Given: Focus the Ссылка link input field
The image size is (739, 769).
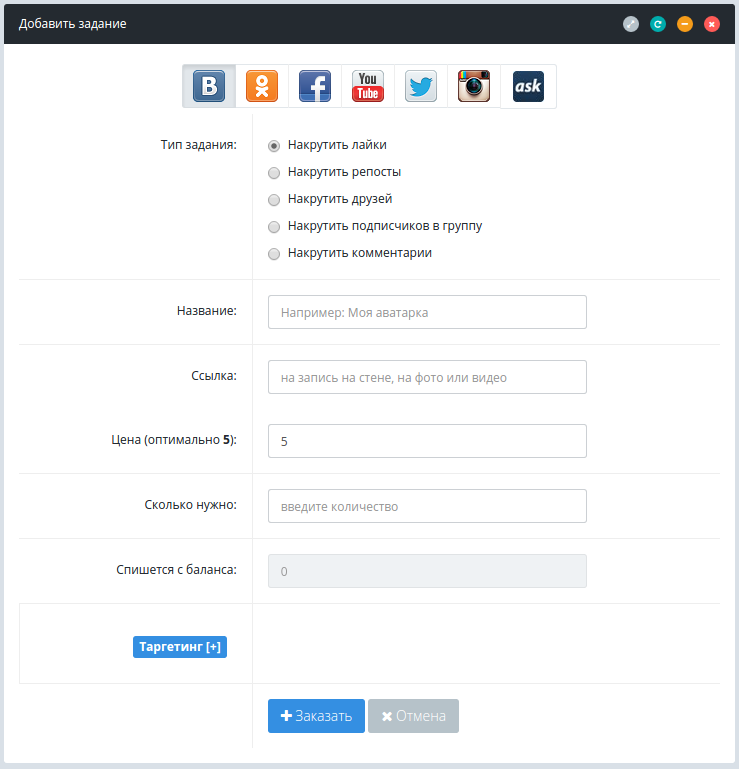Looking at the screenshot, I should pos(427,377).
